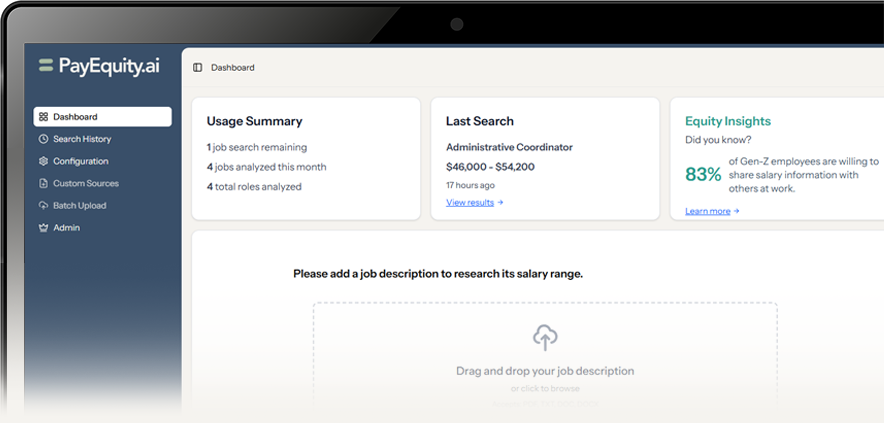Click the Dashboard breadcrumb in header
This screenshot has width=884, height=423.
point(232,68)
